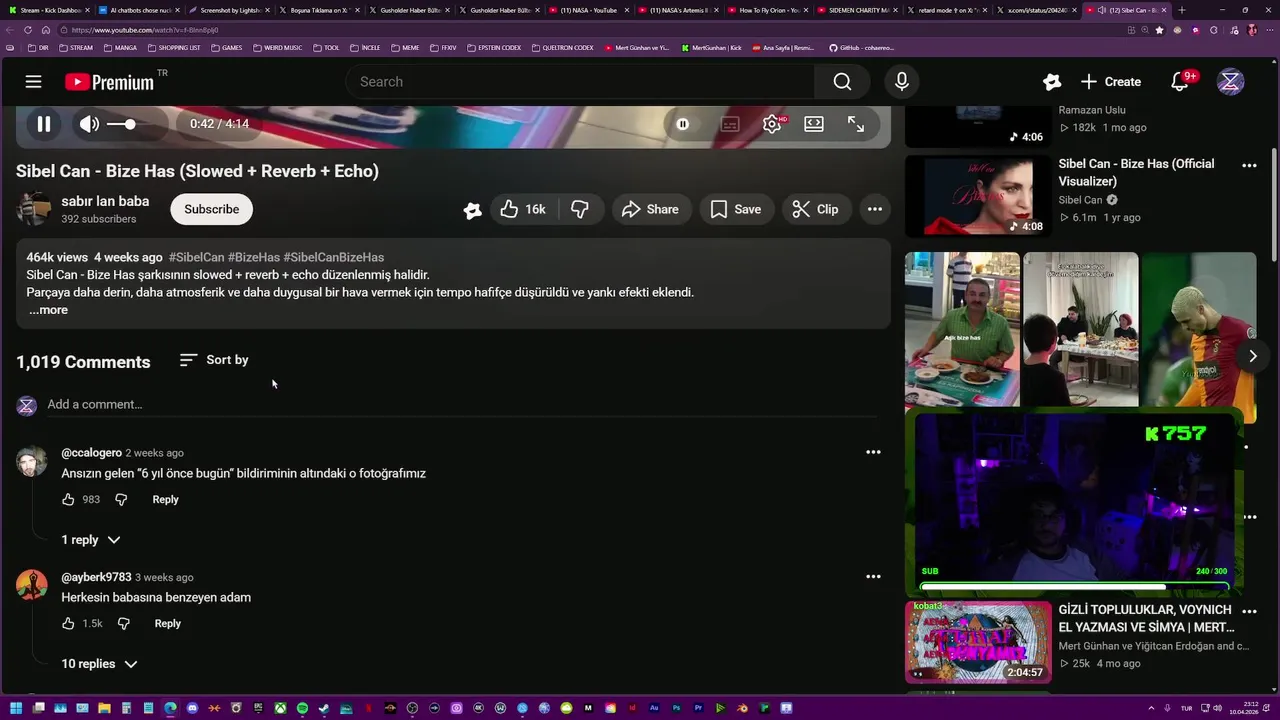Screen dimensions: 1280x720
Task: Like ayberk9783's comment with 1.5k likes
Action: coord(68,623)
